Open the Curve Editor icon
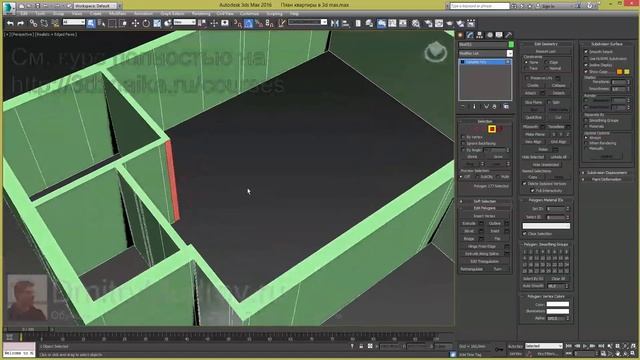 [392, 24]
